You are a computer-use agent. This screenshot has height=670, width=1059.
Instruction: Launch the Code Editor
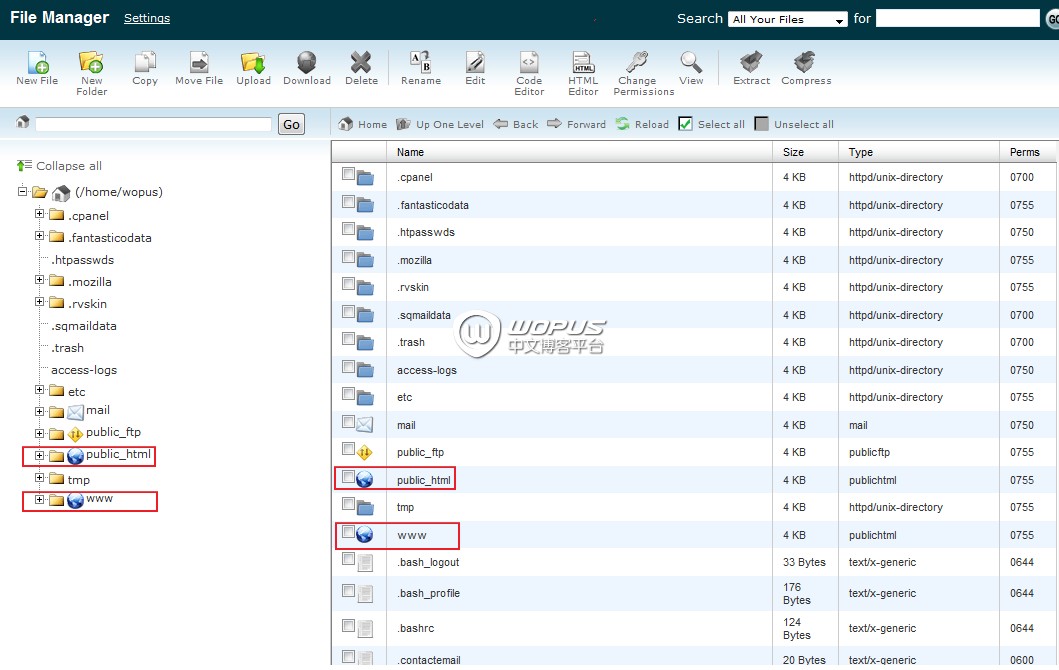[529, 62]
